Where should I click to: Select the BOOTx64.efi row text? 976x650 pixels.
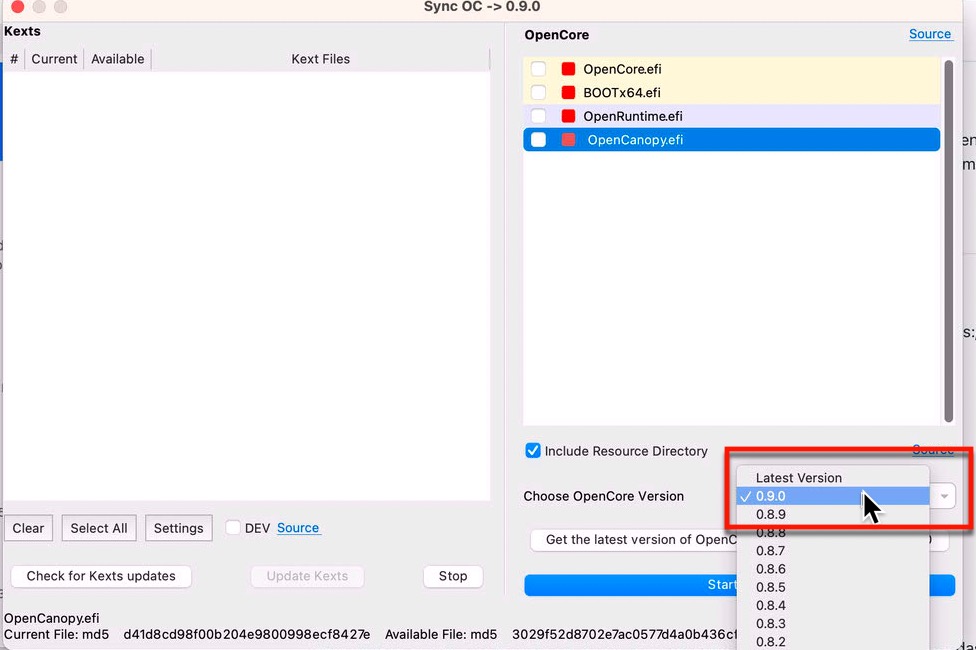coord(622,92)
